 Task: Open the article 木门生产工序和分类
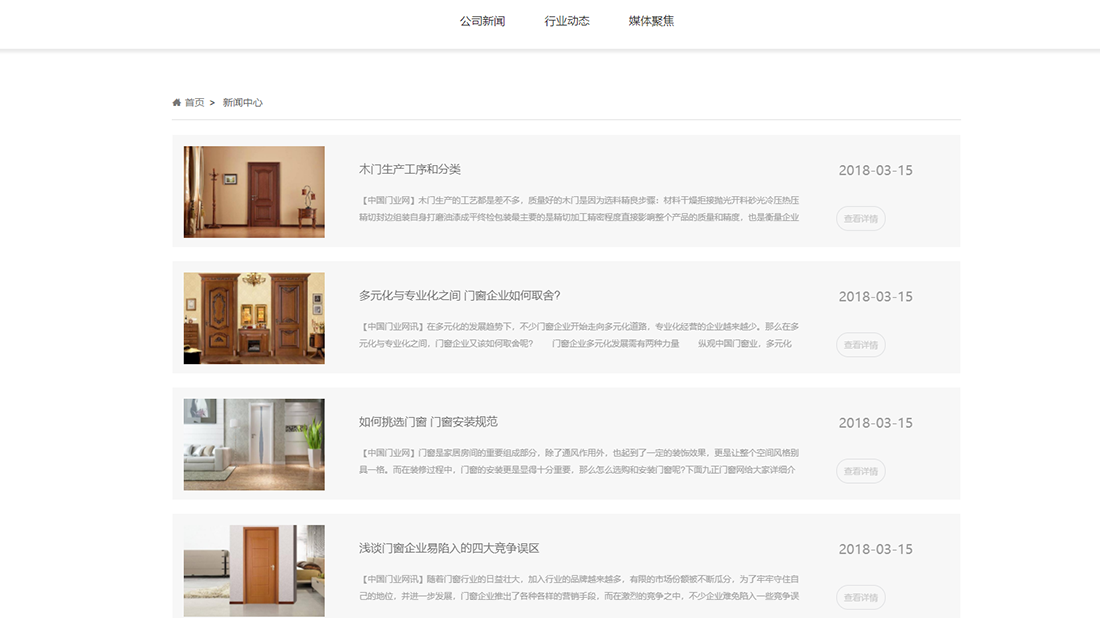click(409, 170)
